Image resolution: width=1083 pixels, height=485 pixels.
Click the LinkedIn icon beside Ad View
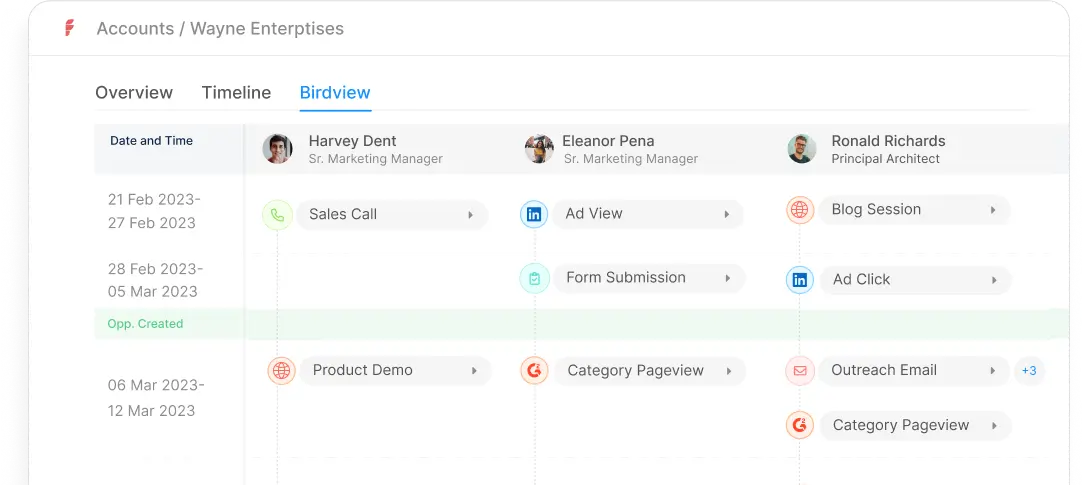(x=534, y=214)
